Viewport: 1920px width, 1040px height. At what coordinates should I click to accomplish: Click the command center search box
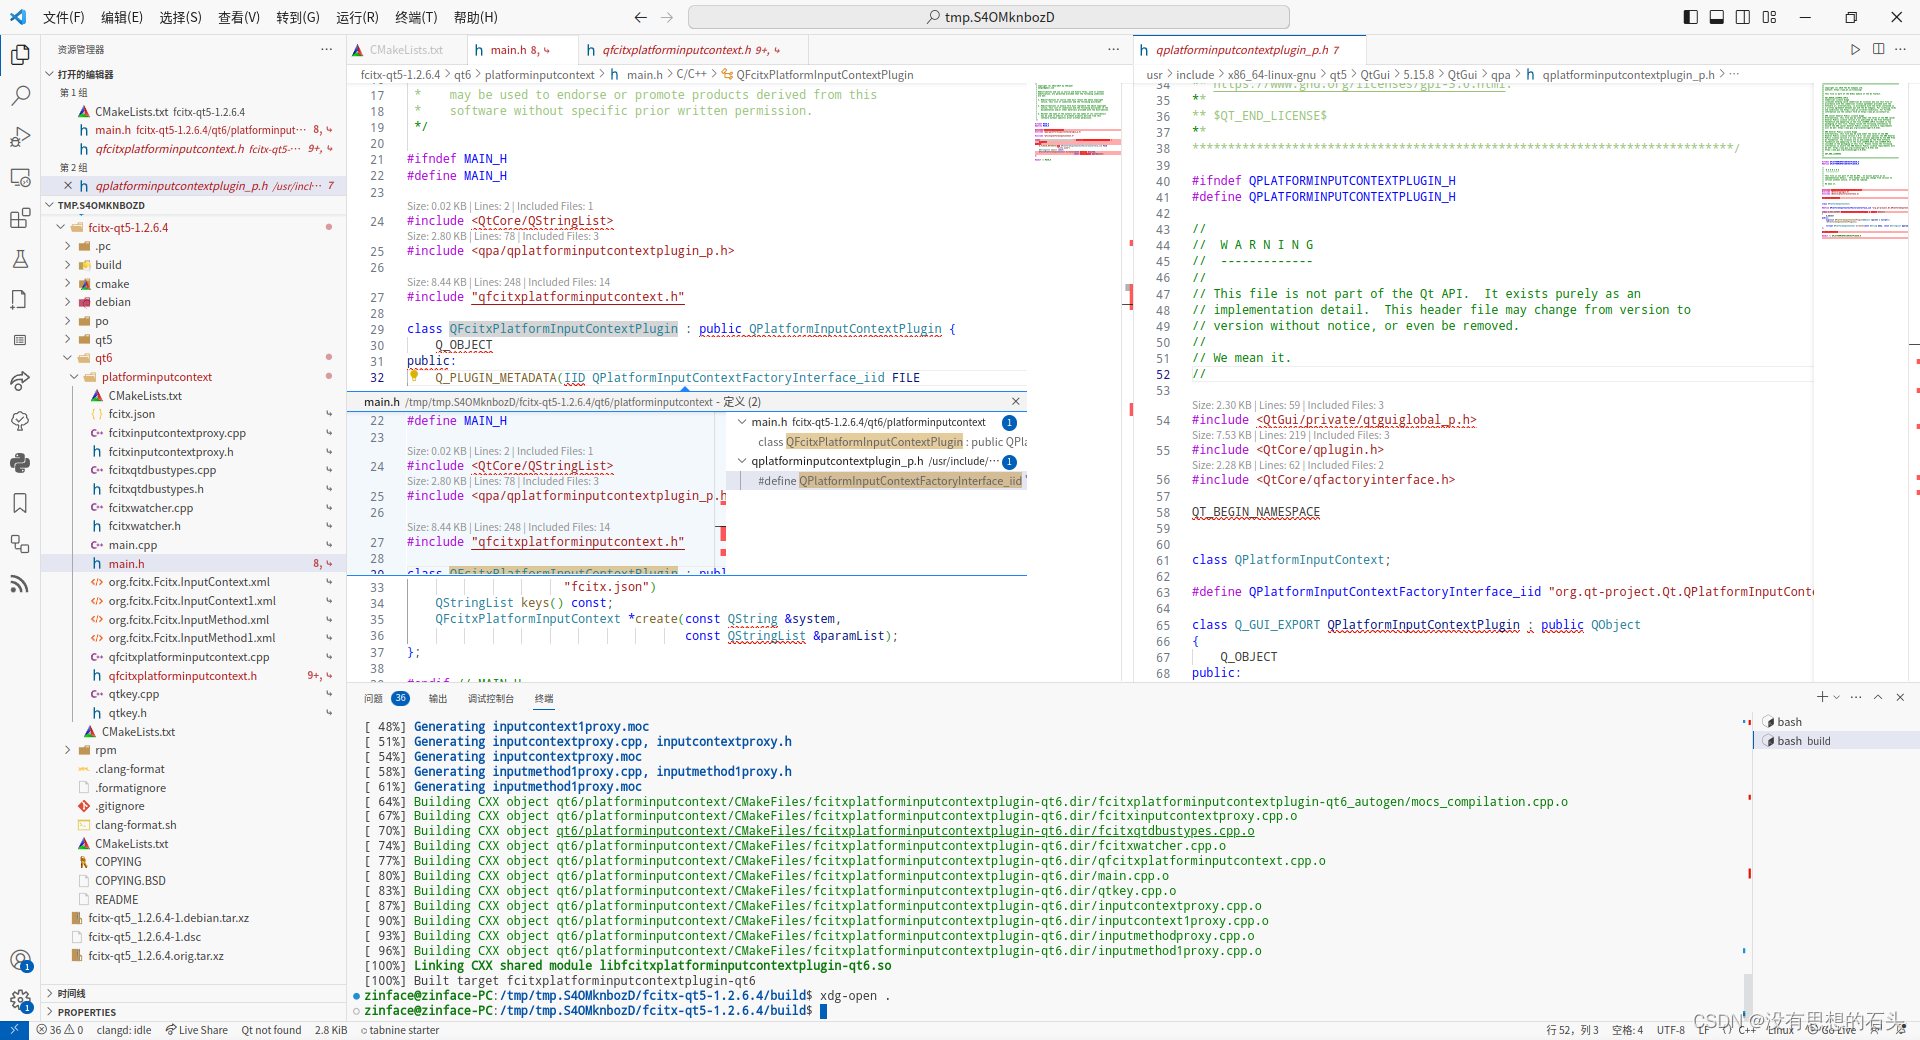[x=989, y=17]
